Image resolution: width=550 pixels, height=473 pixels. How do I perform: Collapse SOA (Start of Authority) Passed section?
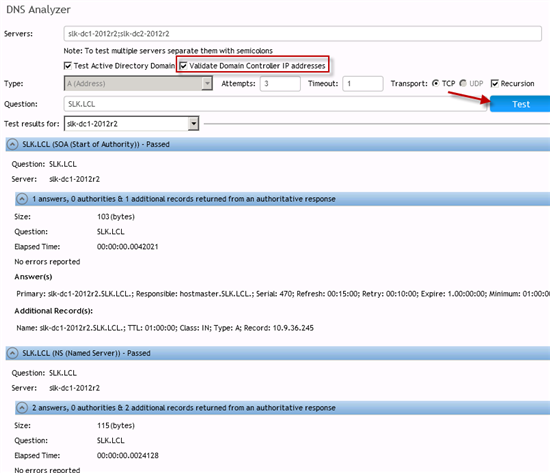tap(13, 144)
